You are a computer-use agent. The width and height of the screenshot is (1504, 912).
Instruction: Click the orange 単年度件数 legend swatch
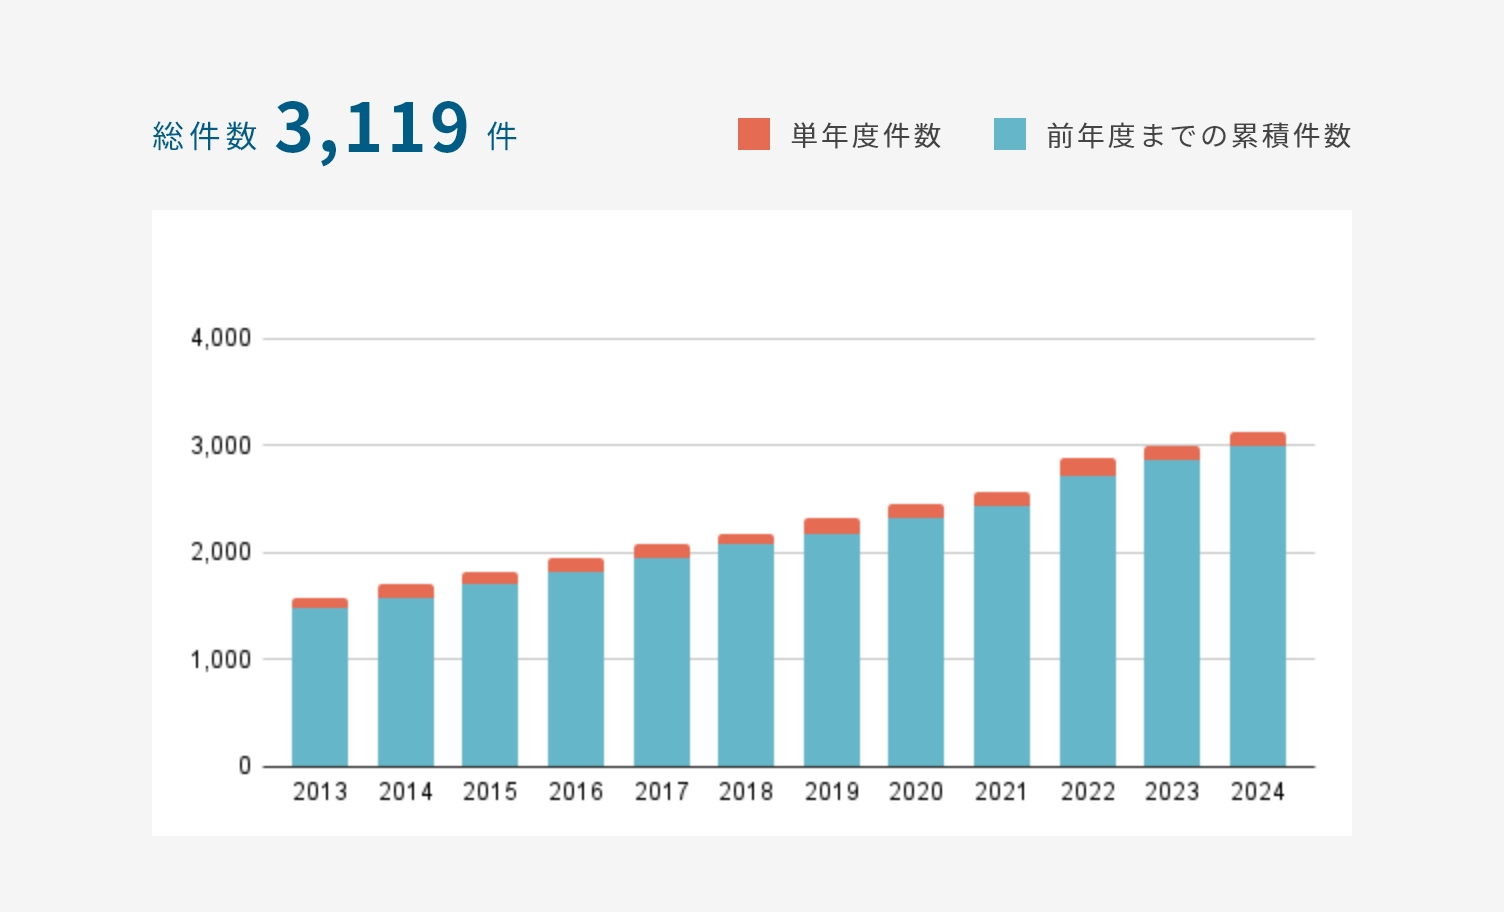(x=754, y=134)
